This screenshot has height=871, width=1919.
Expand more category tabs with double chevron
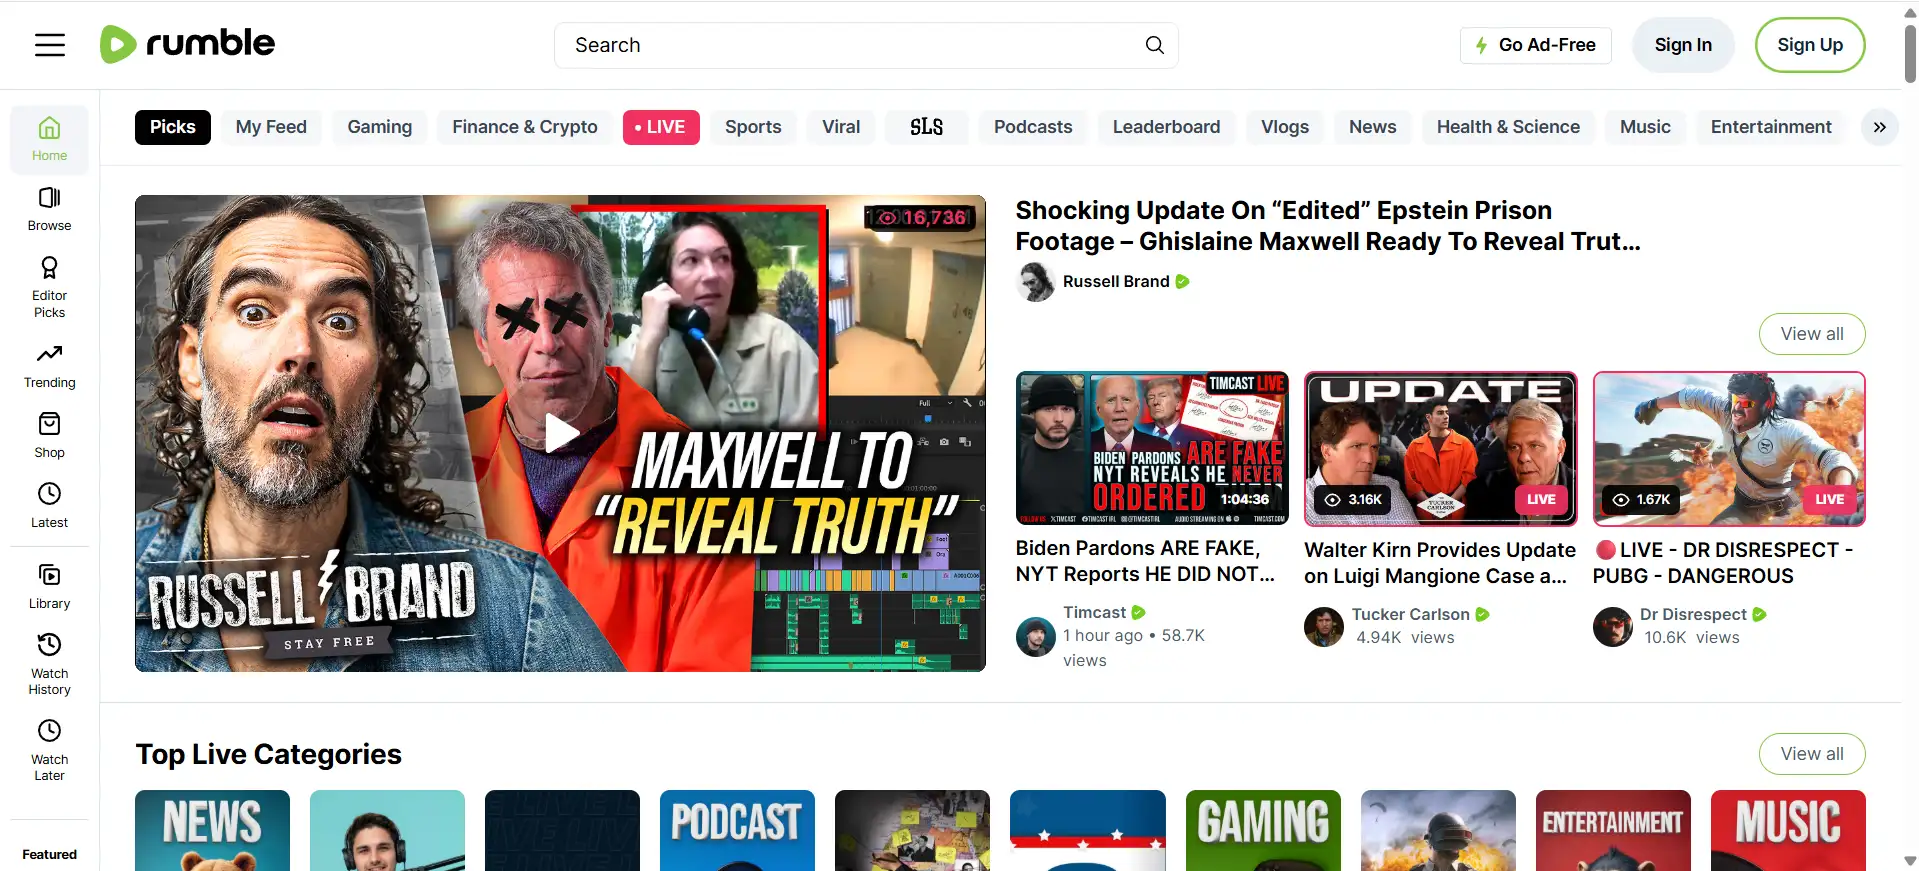click(x=1880, y=127)
